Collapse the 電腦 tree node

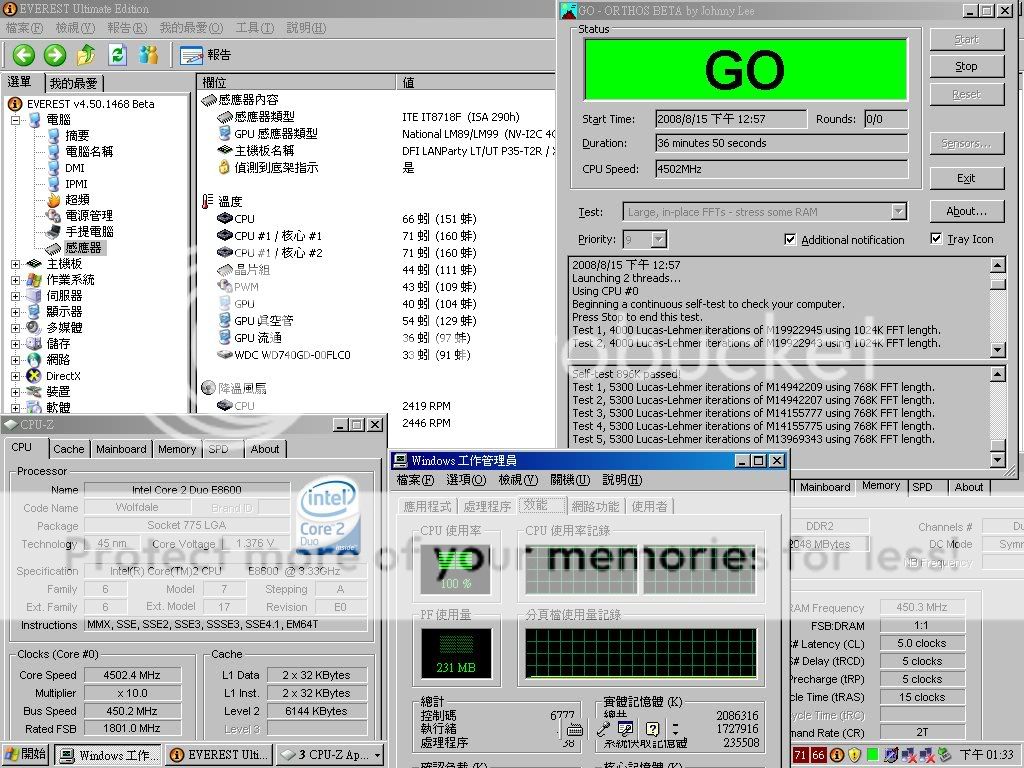tap(16, 120)
